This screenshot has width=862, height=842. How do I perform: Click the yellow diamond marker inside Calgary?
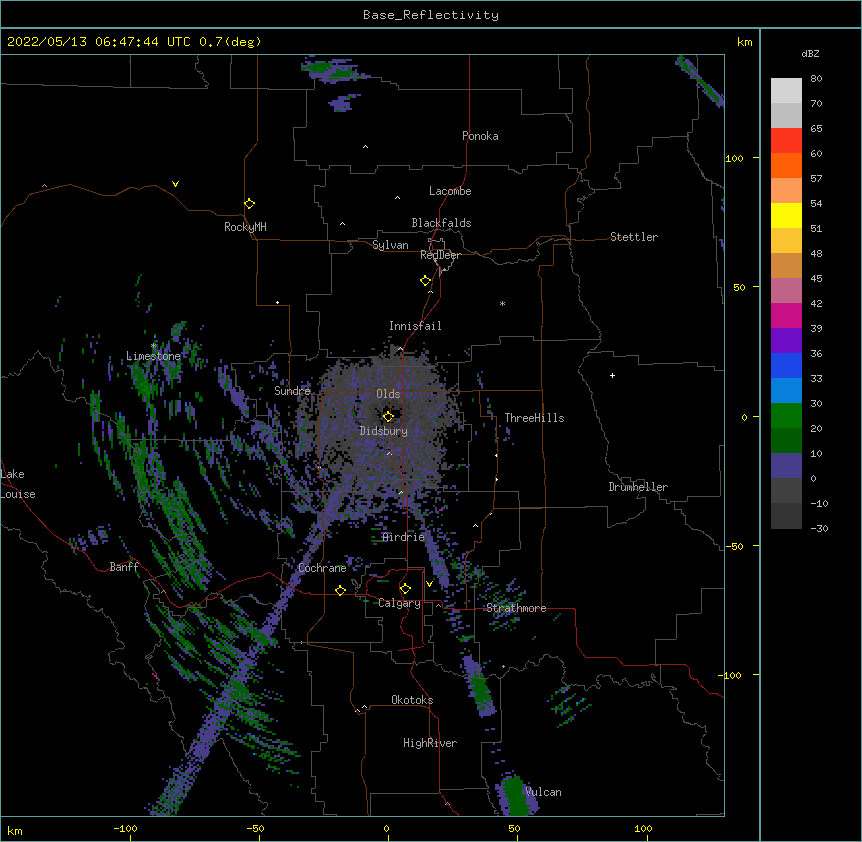pos(405,589)
